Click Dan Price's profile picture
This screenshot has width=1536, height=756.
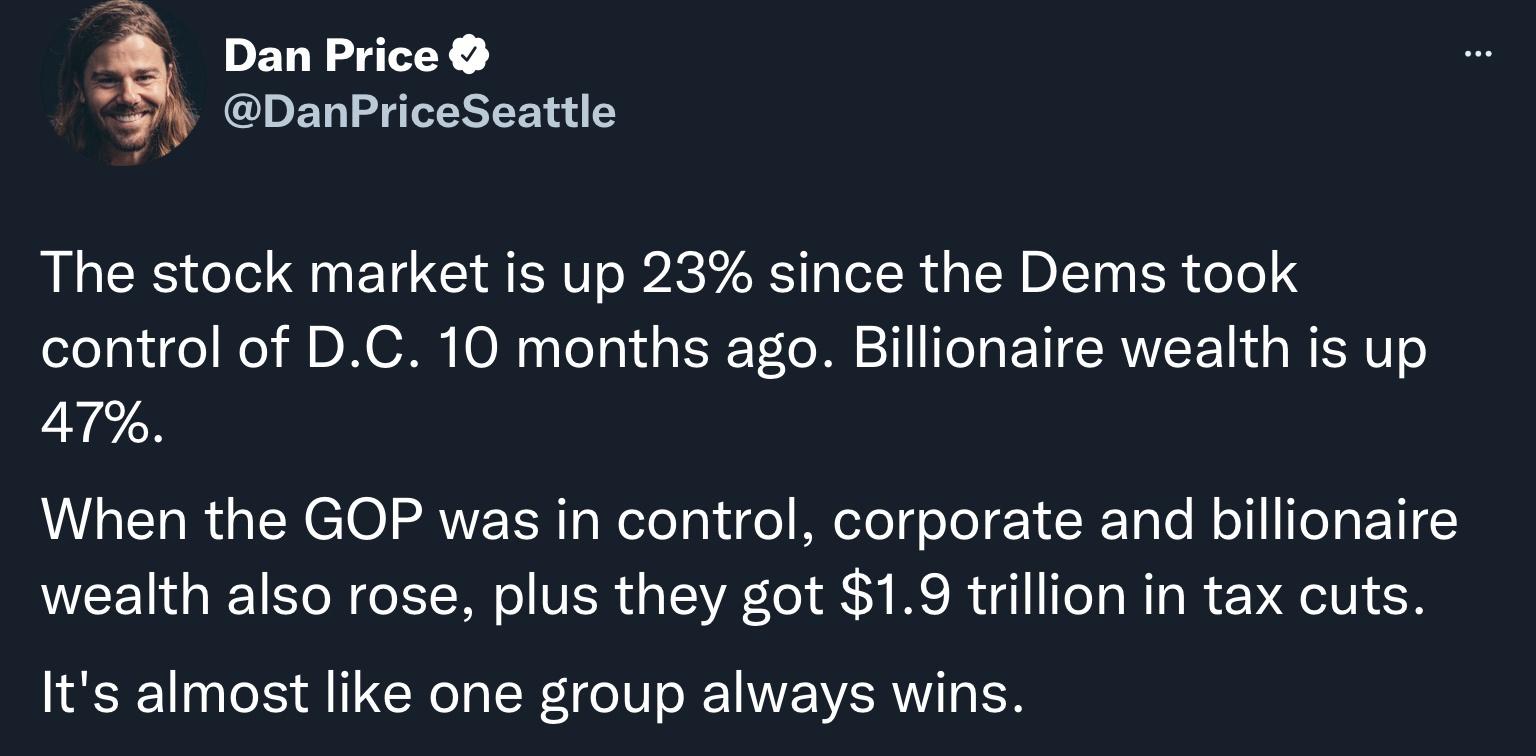point(120,85)
